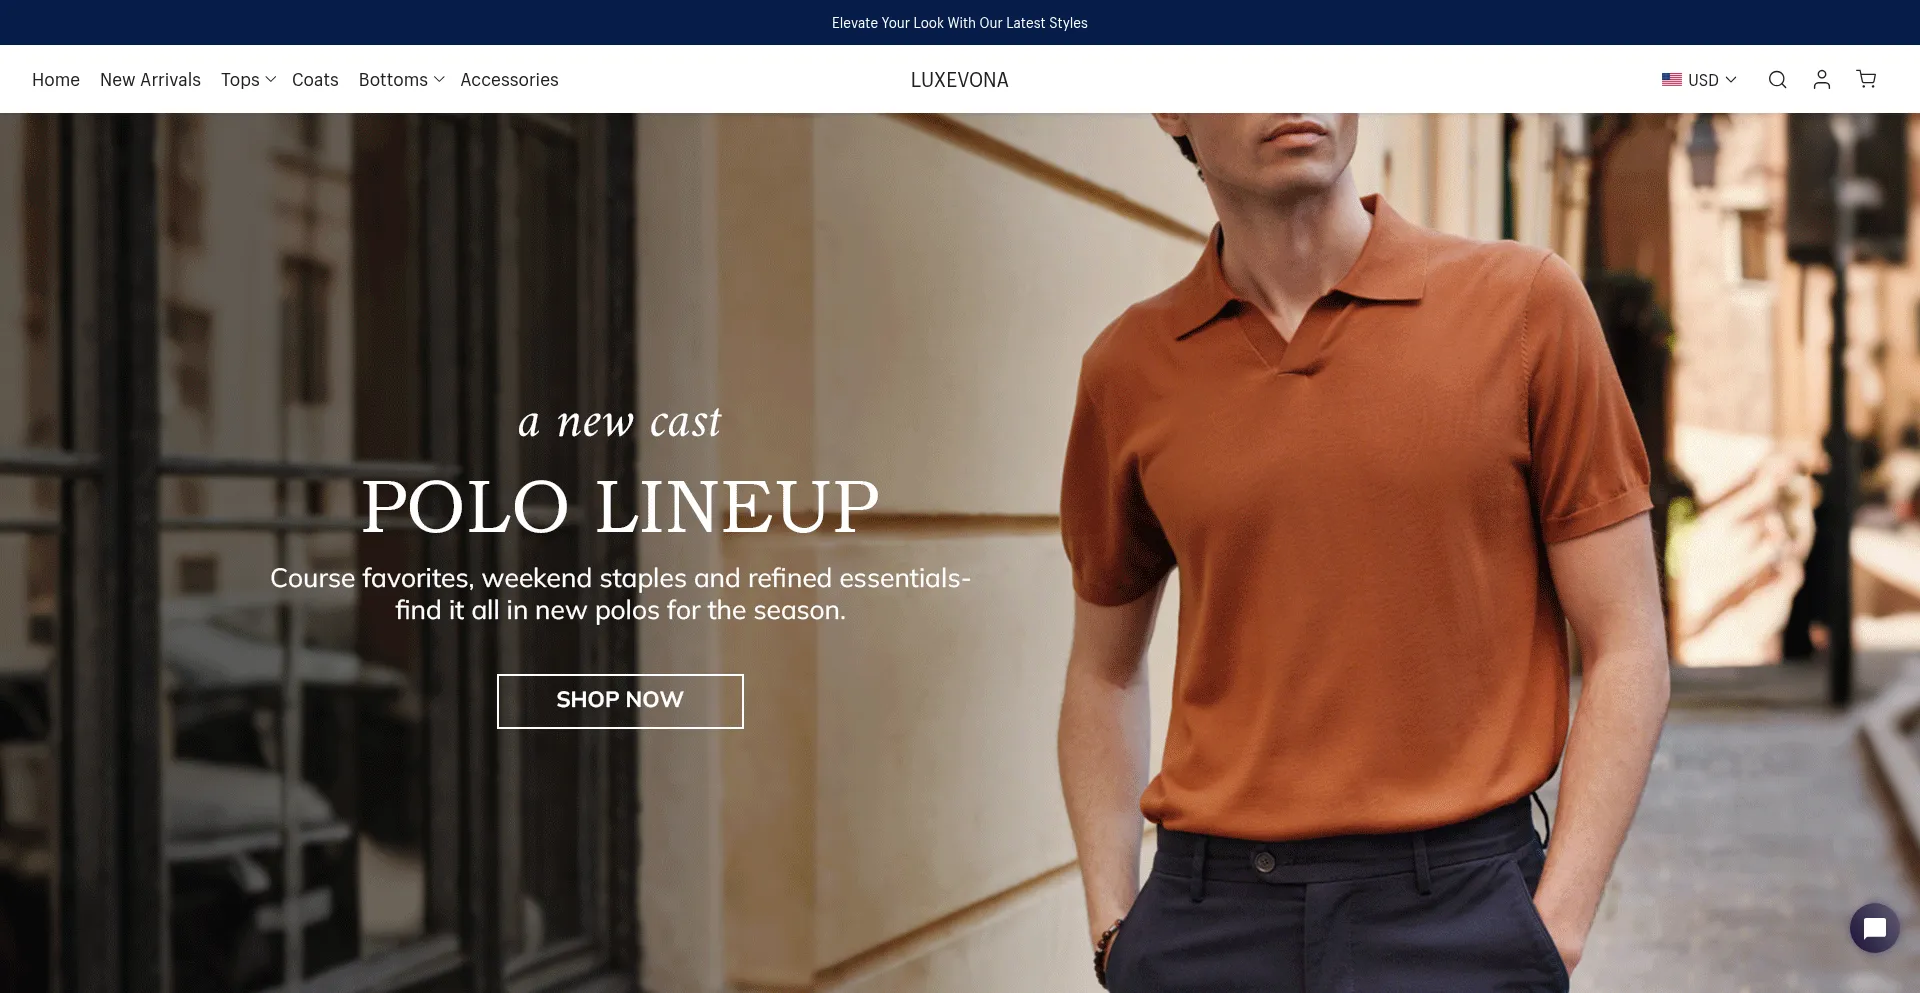Expand the Bottoms menu chevron
The height and width of the screenshot is (993, 1920).
[x=439, y=80]
